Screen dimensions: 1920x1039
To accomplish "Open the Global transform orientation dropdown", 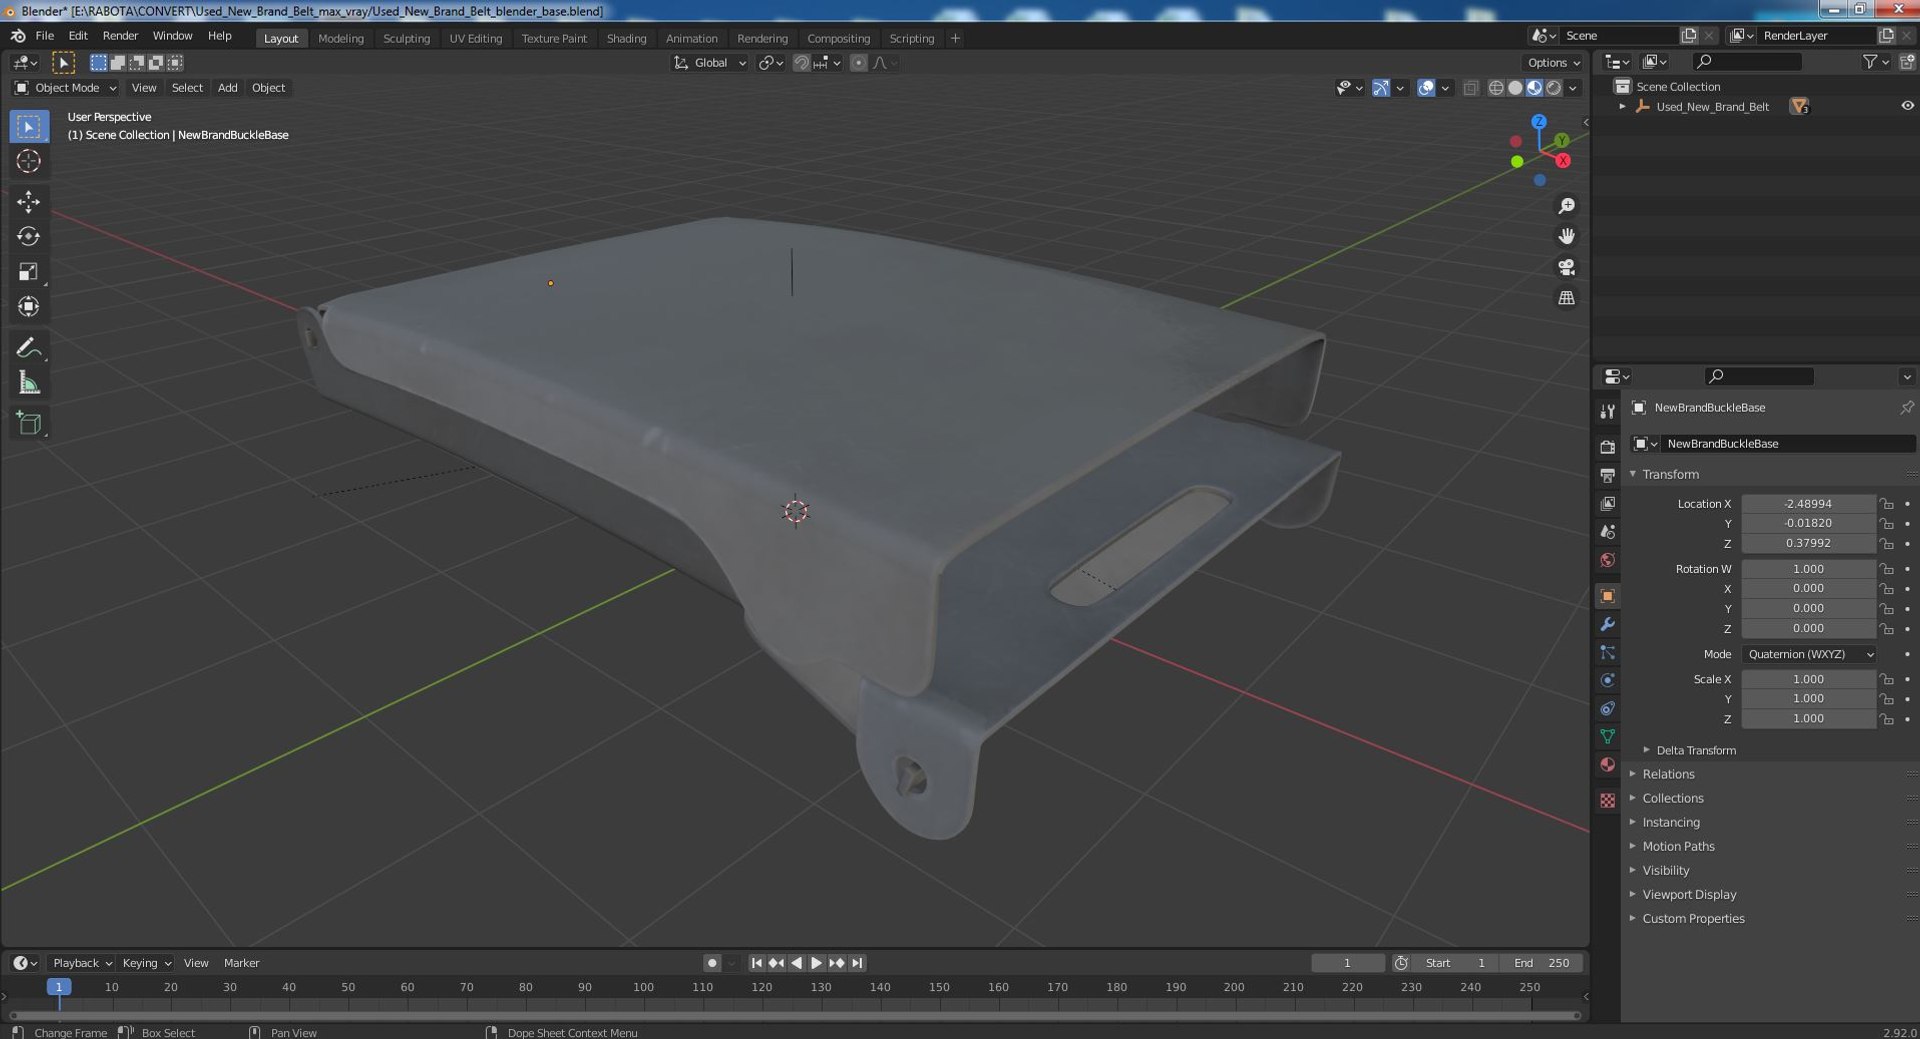I will (x=710, y=62).
